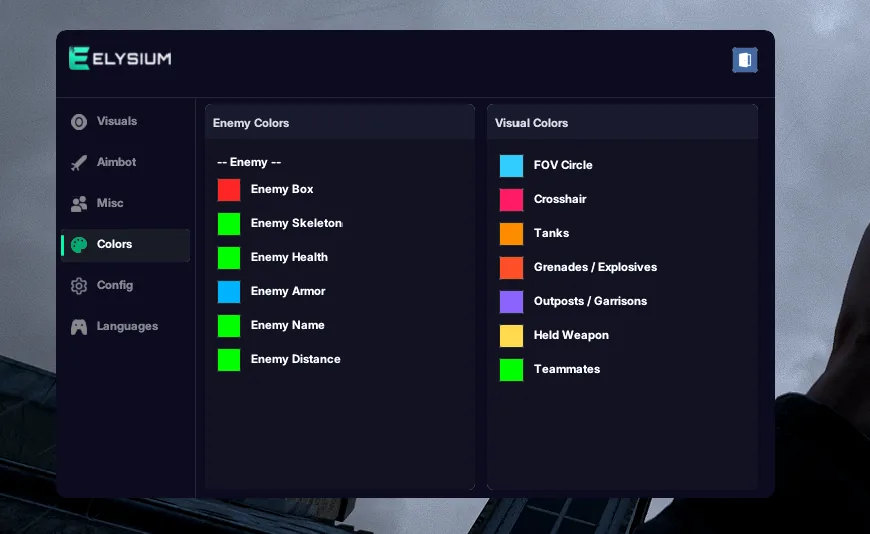Open the Languages tab
870x534 pixels.
[x=125, y=327]
